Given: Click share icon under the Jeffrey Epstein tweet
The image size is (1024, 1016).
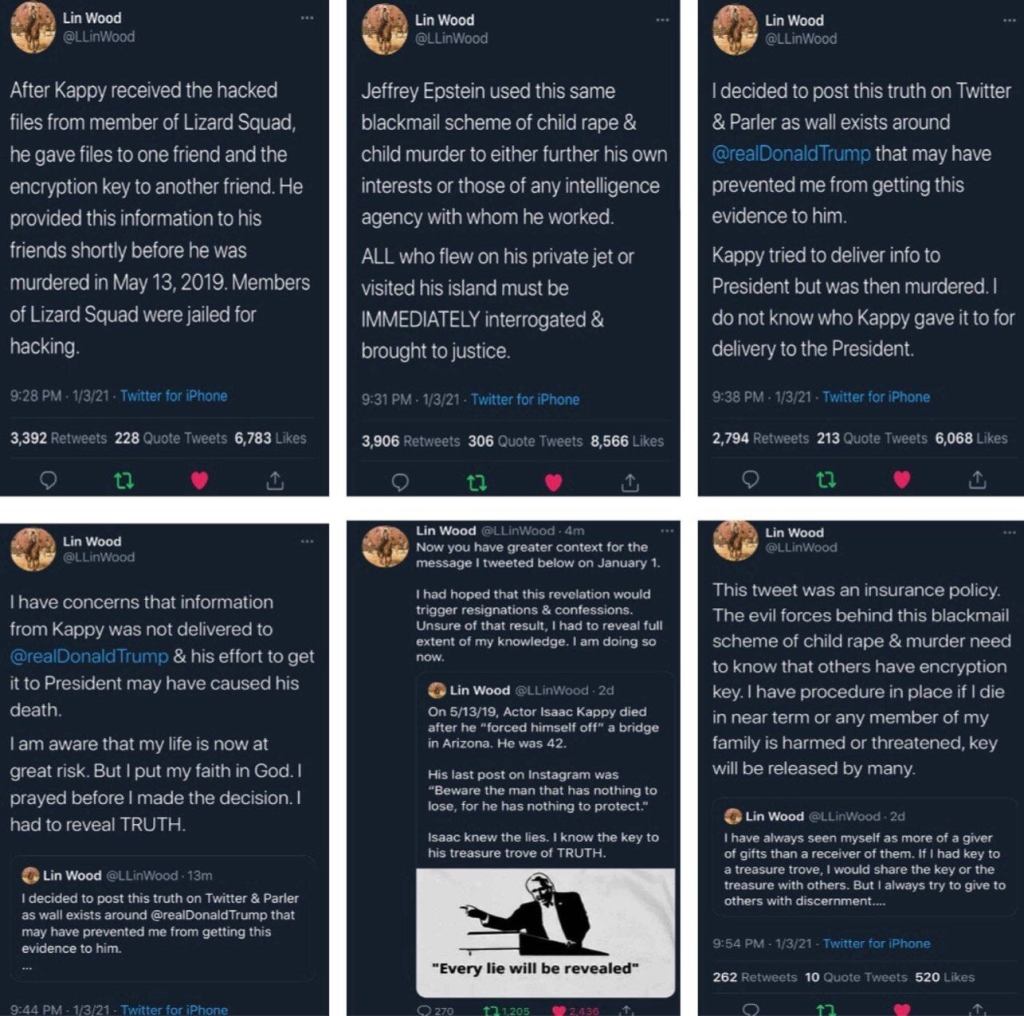Looking at the screenshot, I should [630, 483].
